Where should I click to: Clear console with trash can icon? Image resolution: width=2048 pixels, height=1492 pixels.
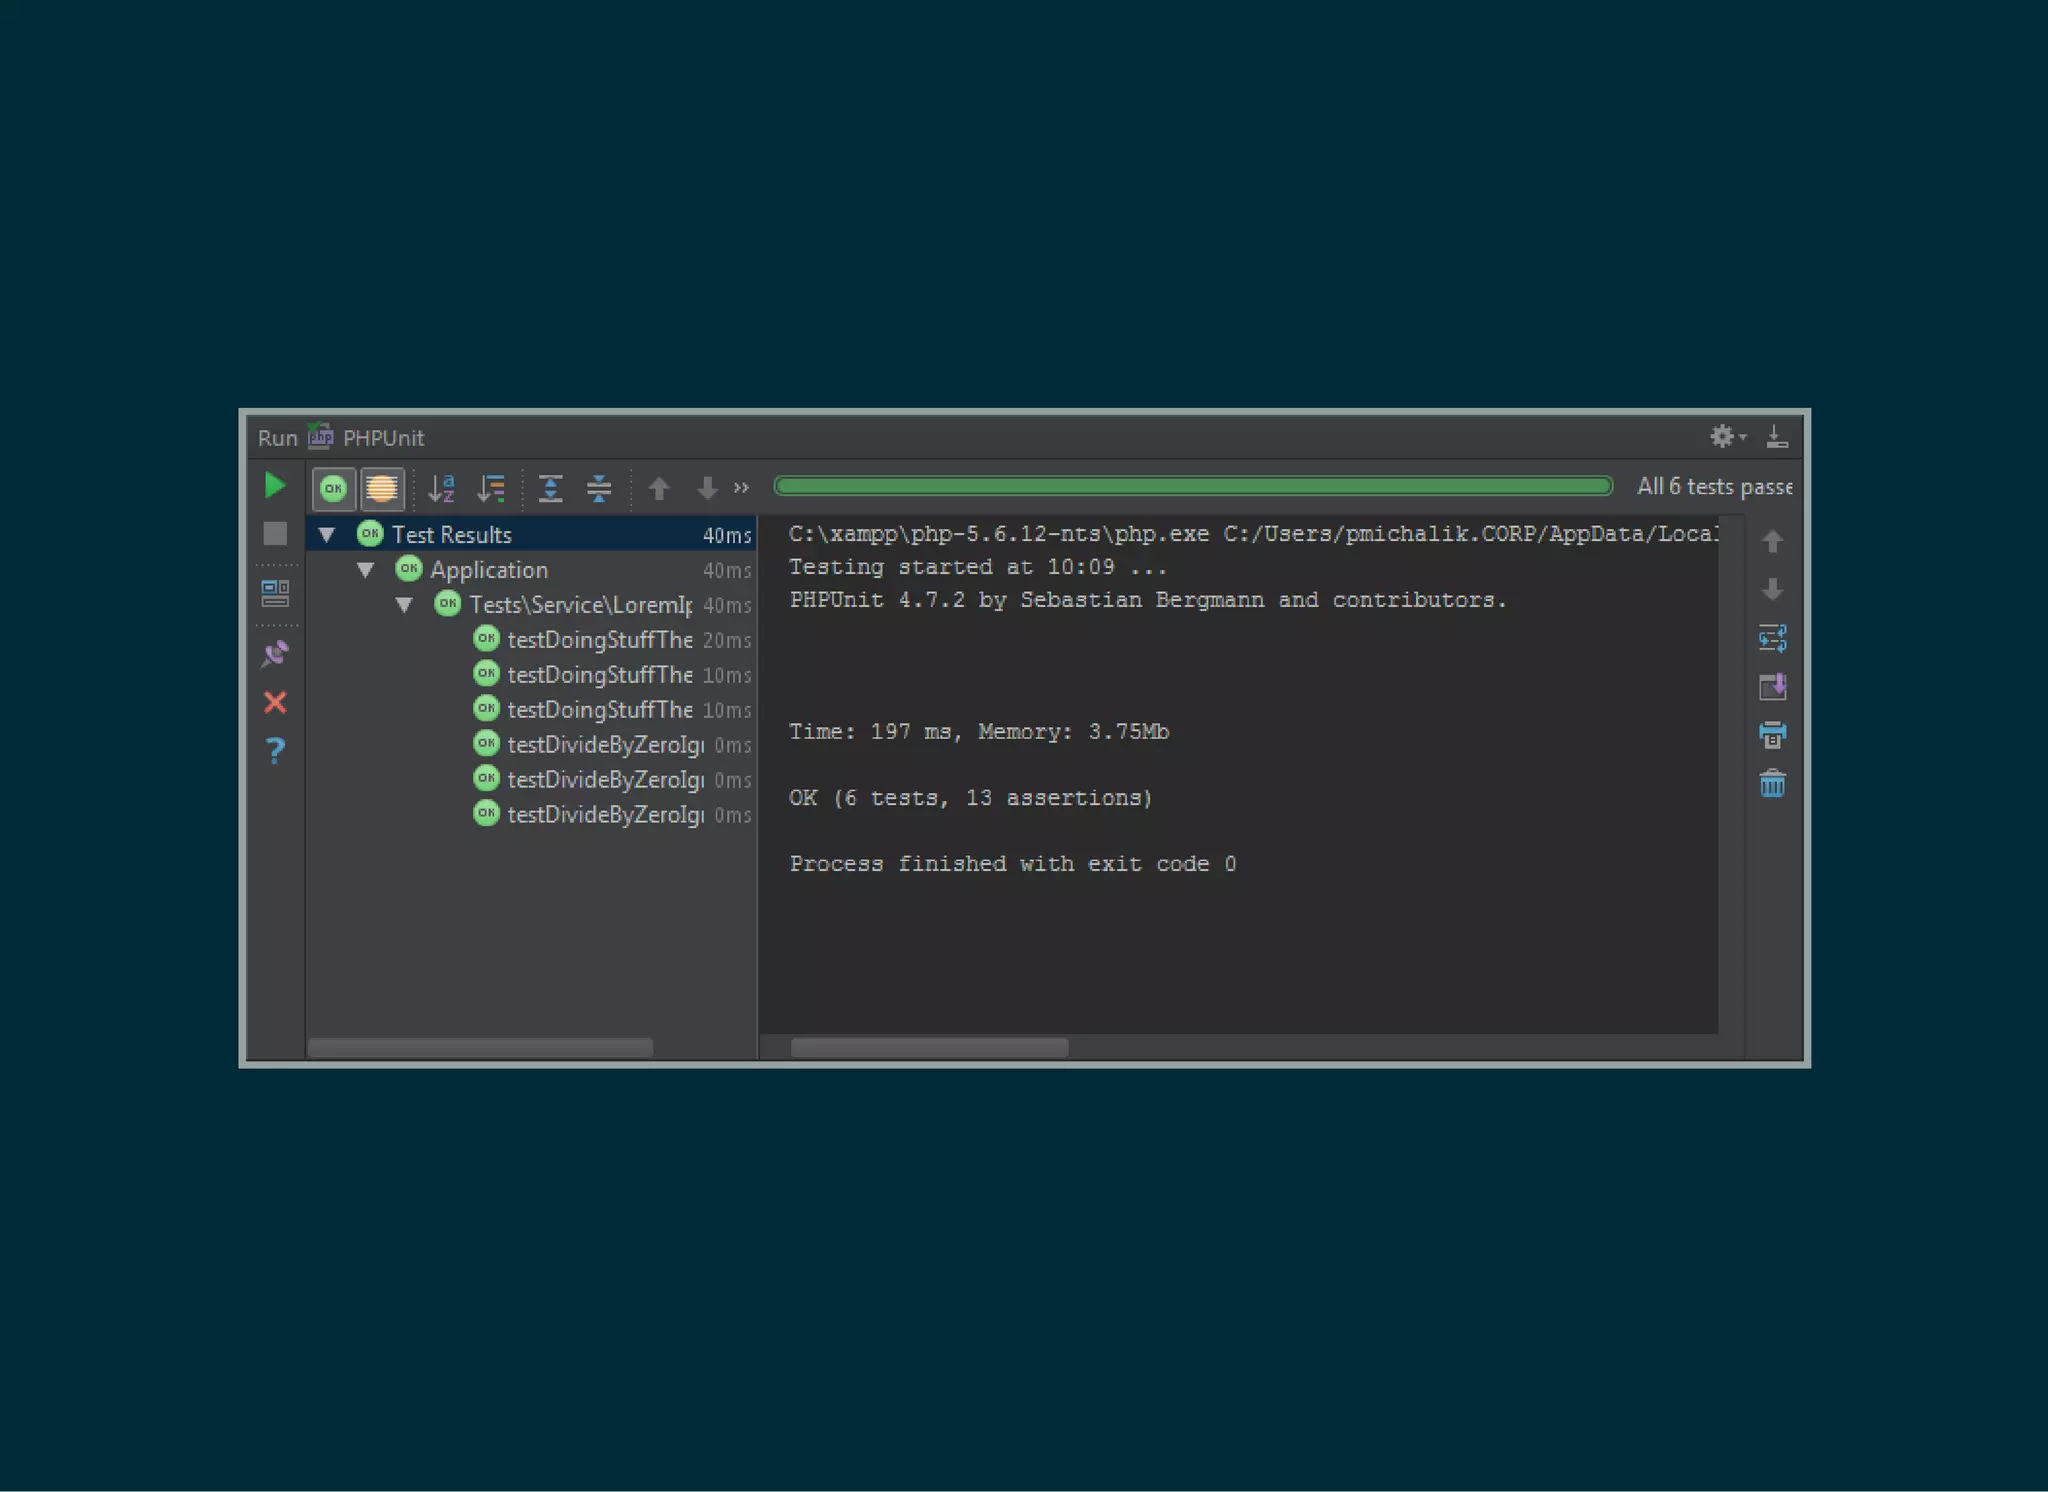coord(1772,783)
